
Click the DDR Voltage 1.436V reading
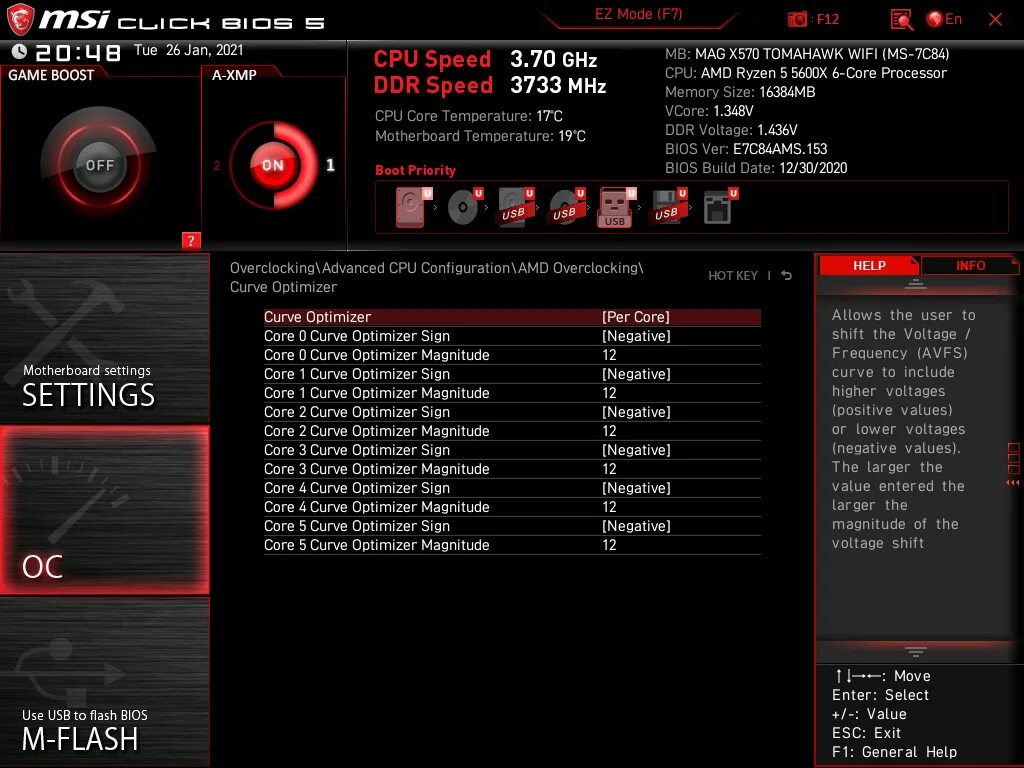point(731,130)
